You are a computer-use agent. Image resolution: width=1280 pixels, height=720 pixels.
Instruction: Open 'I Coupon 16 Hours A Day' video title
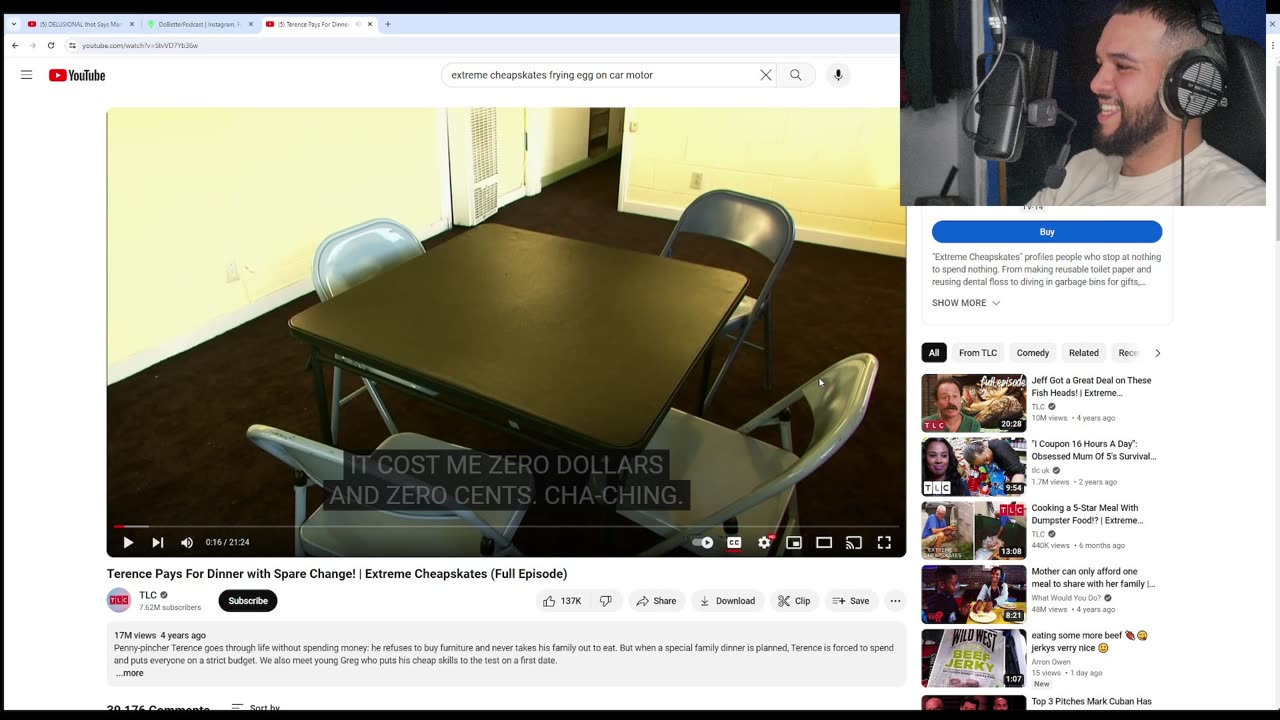[1094, 450]
